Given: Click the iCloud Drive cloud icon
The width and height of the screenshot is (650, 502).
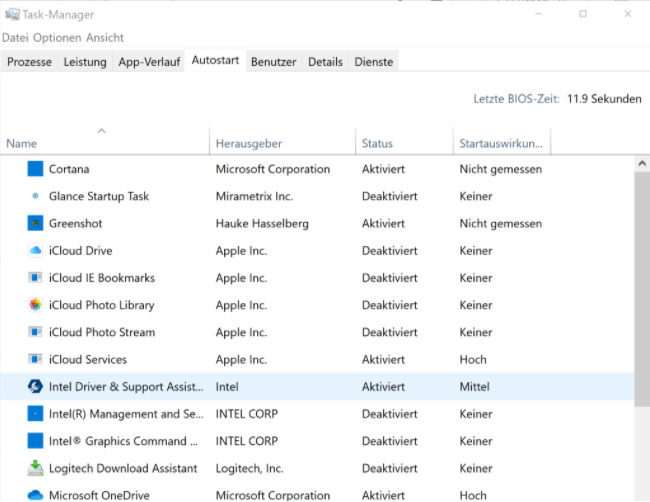Looking at the screenshot, I should click(x=35, y=250).
